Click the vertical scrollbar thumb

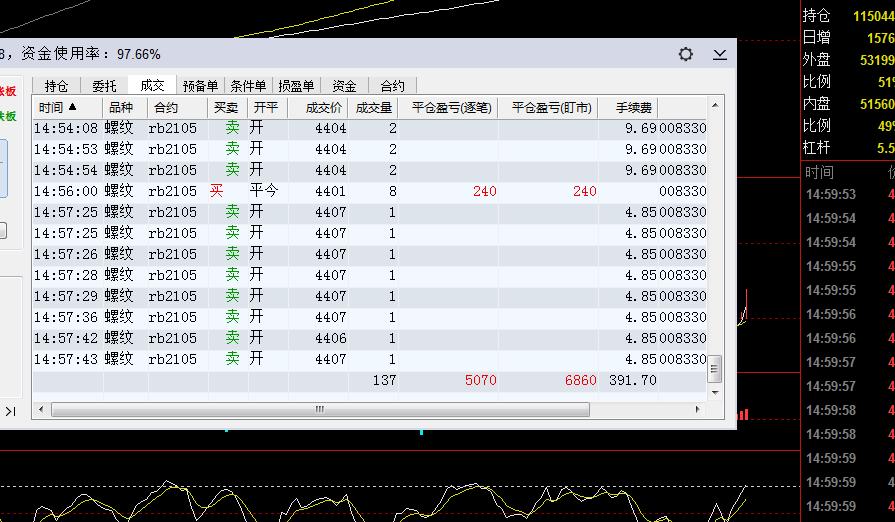715,369
